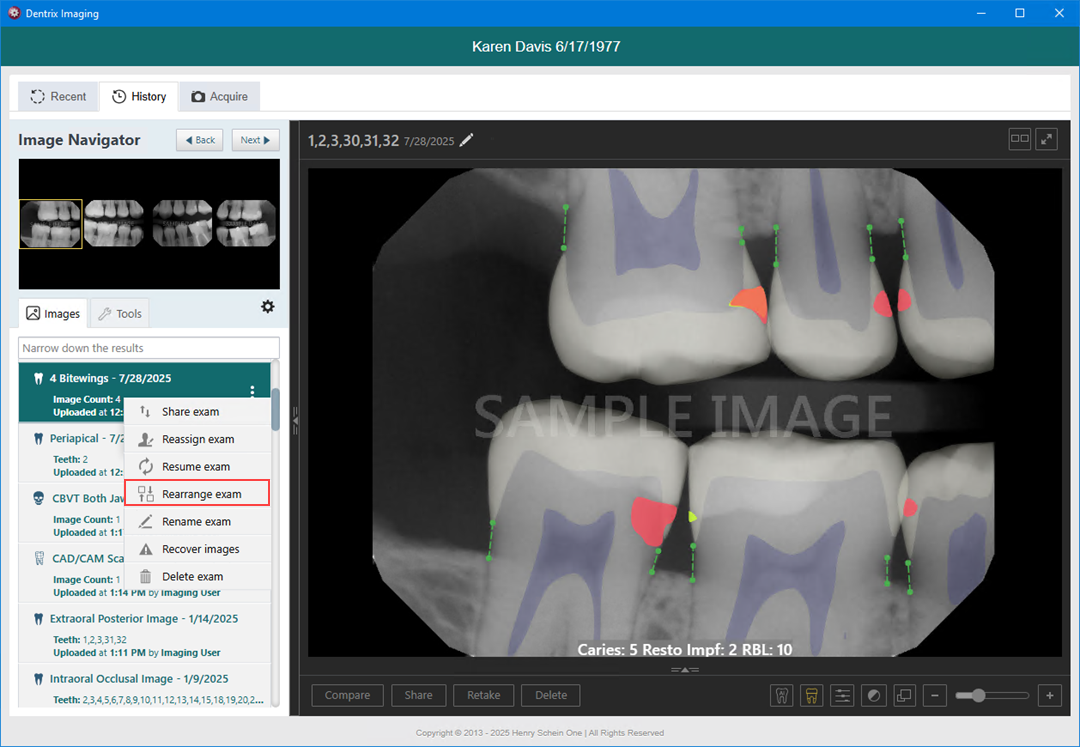1080x747 pixels.
Task: Click the pencil edit icon beside the date
Action: (x=467, y=140)
